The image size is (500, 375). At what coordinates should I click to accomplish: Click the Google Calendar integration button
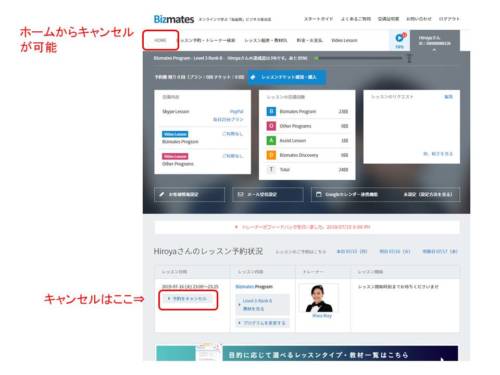pos(385,194)
